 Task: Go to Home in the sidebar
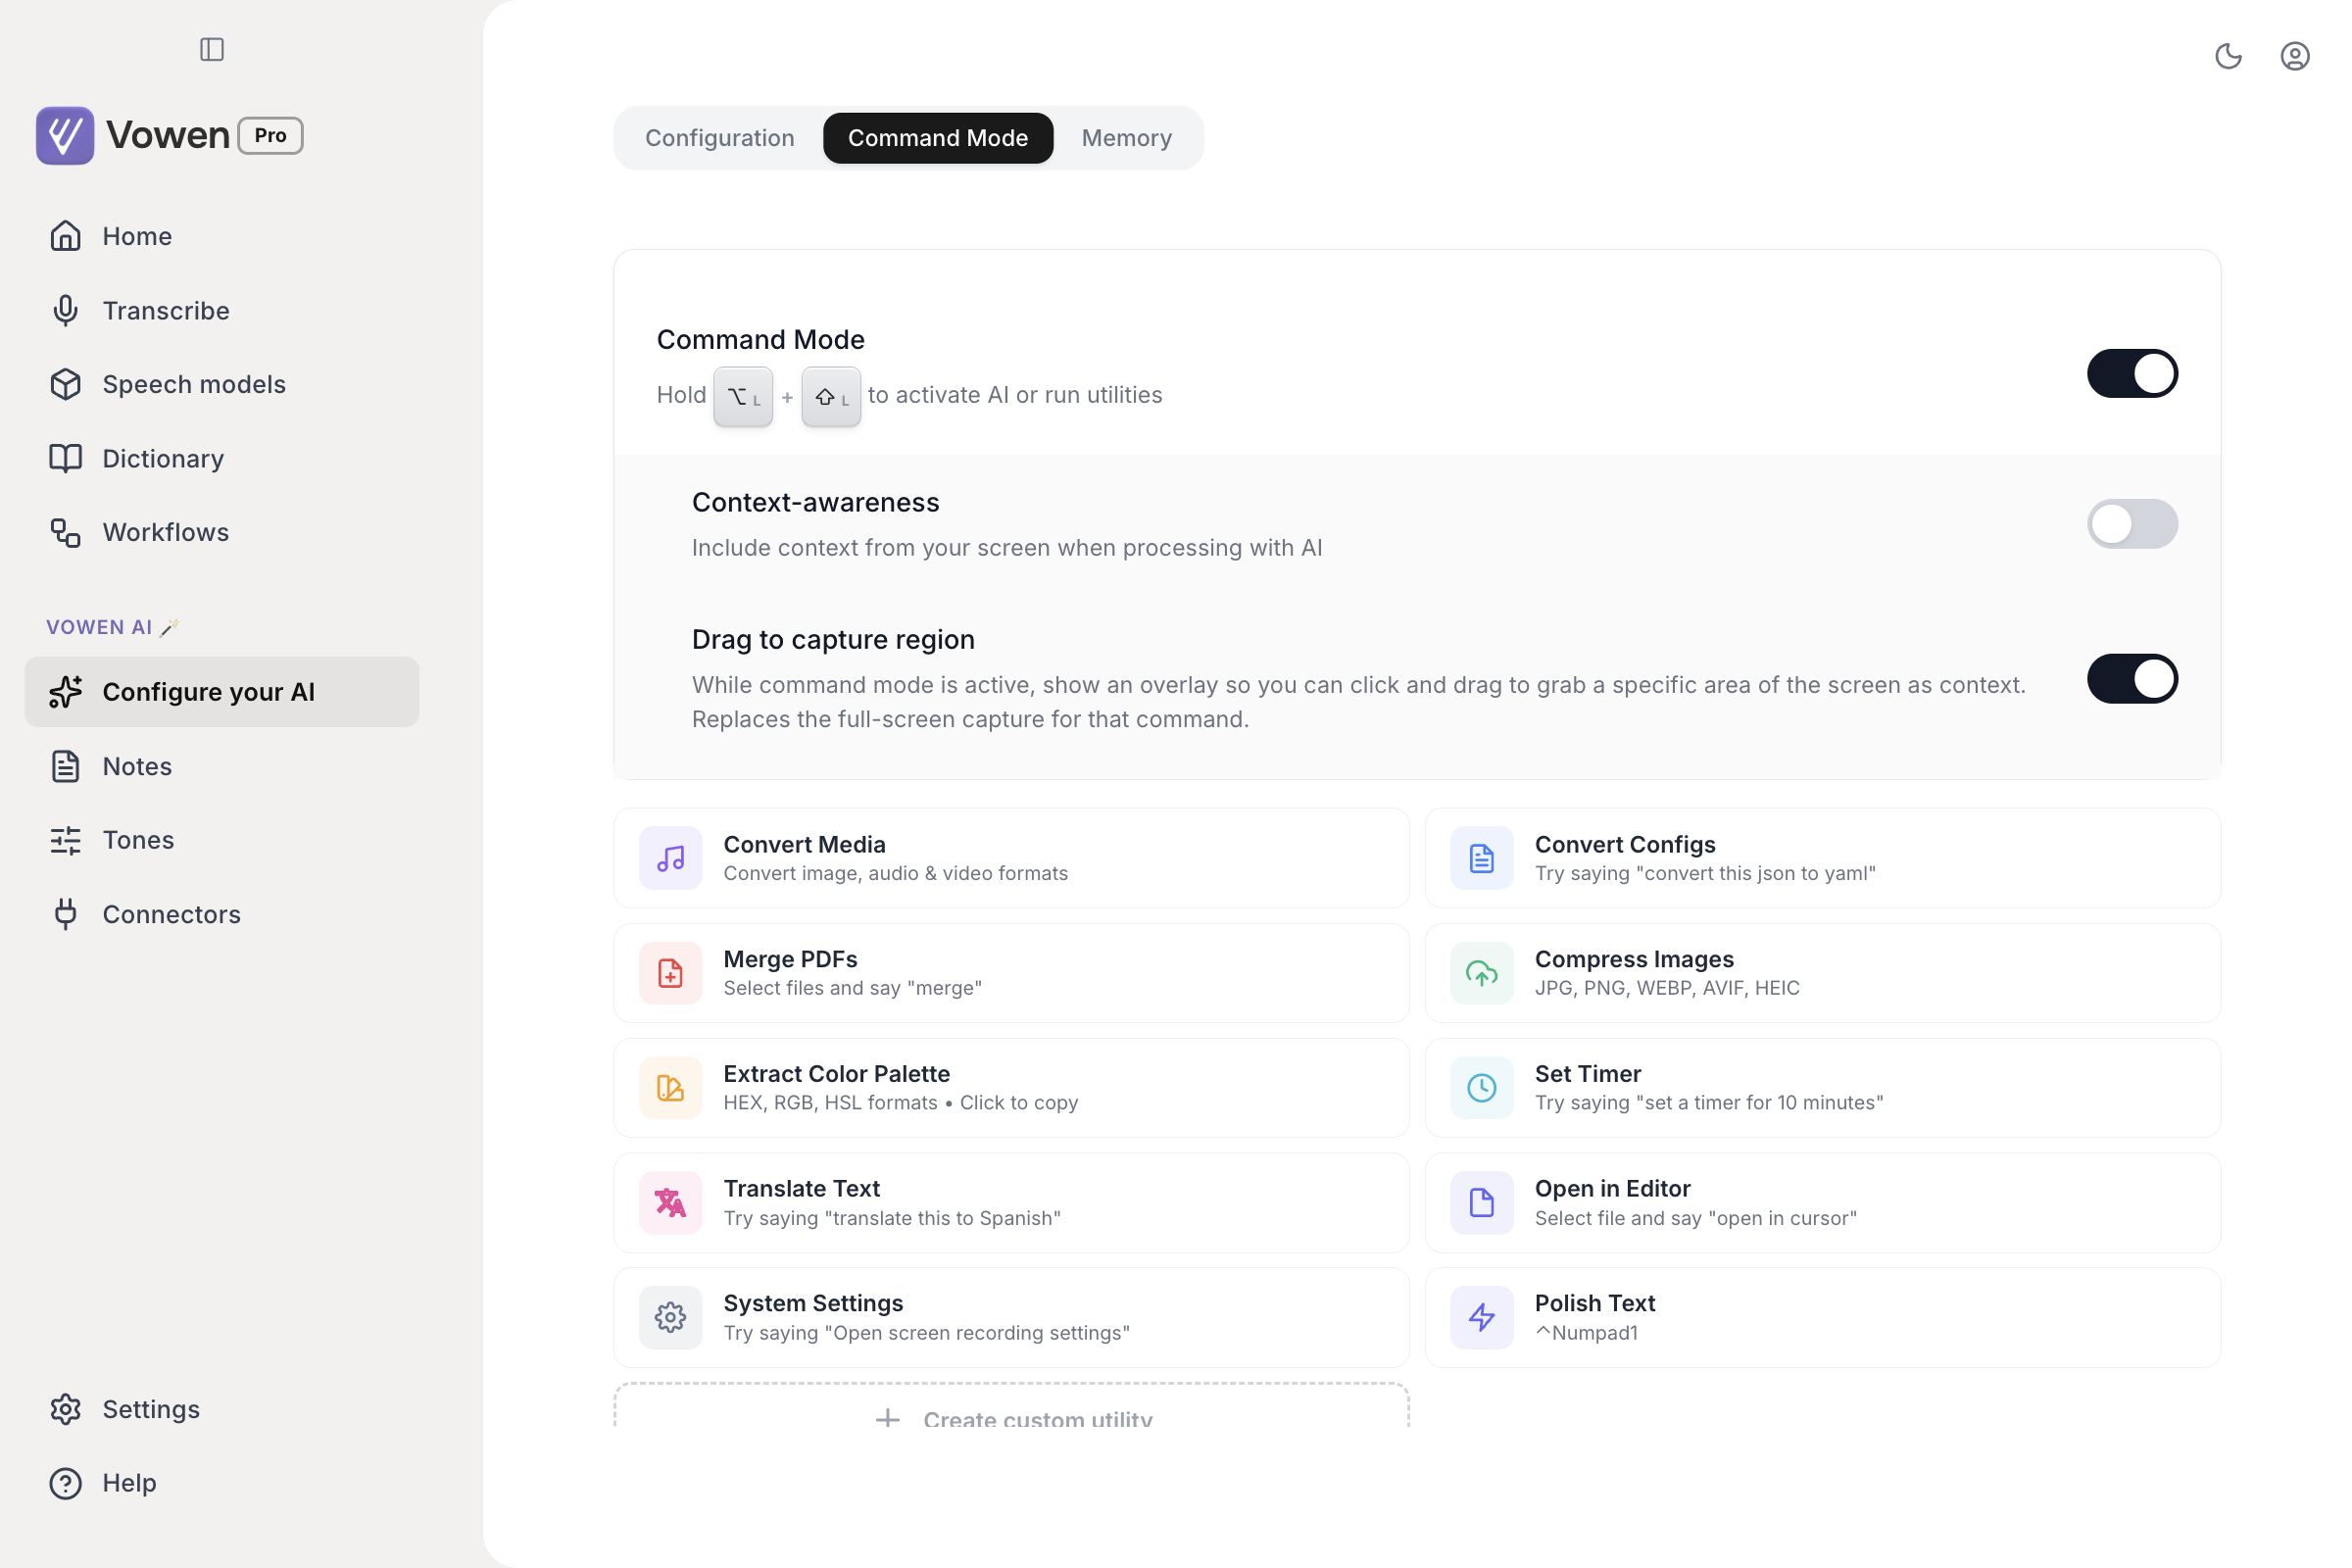point(222,236)
